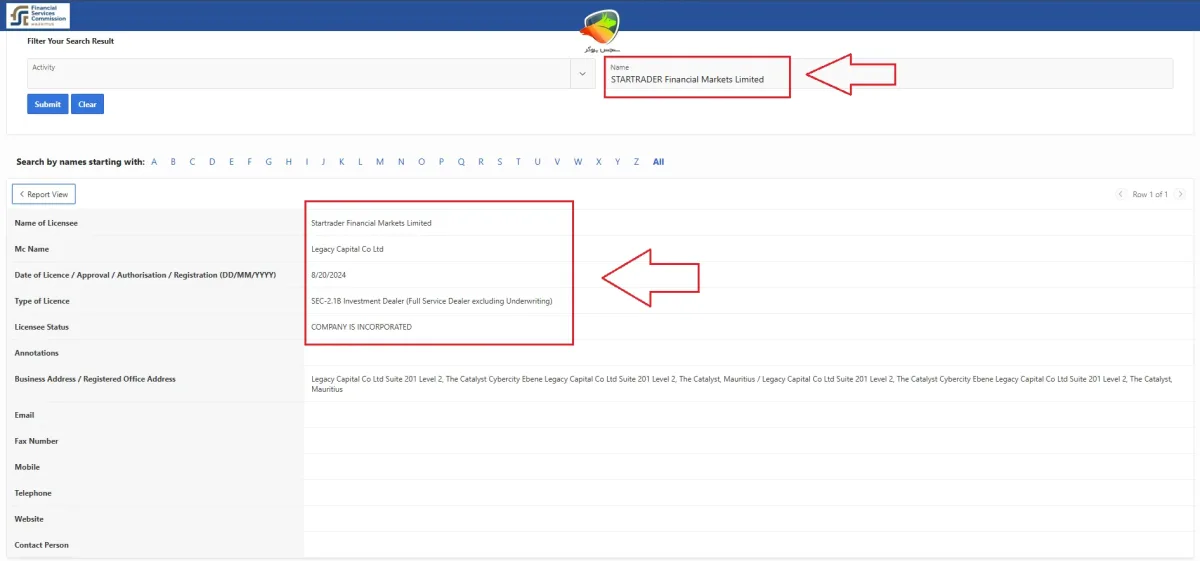
Task: Click the 'Telephone' row label
Action: (x=33, y=493)
